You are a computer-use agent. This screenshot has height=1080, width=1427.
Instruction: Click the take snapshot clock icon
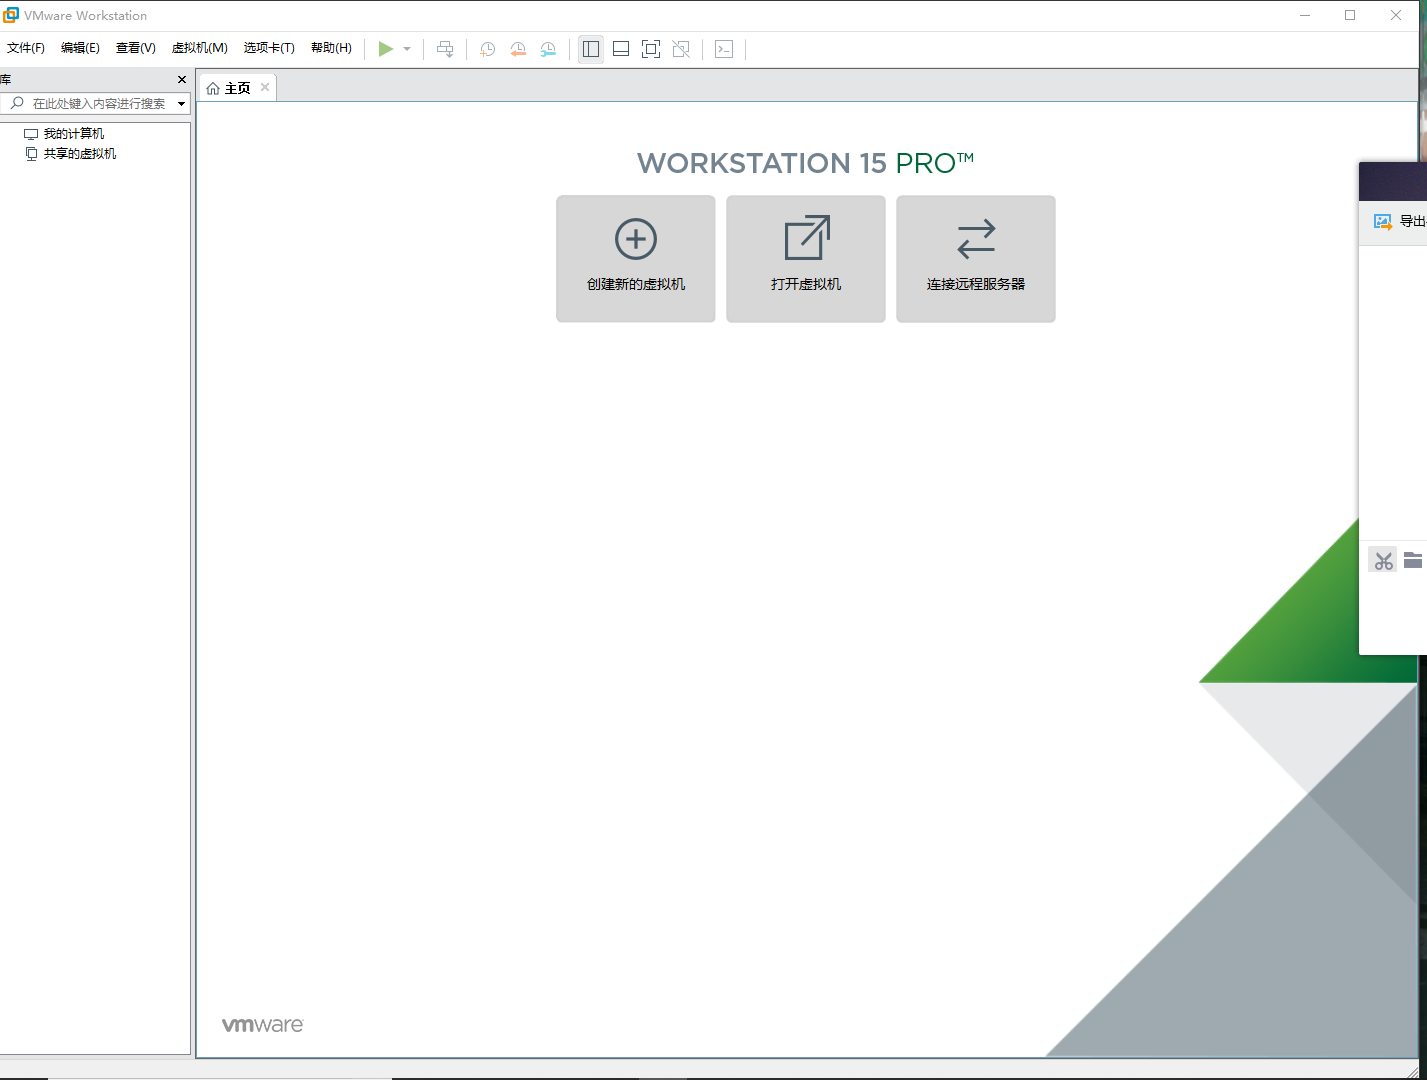pos(488,49)
